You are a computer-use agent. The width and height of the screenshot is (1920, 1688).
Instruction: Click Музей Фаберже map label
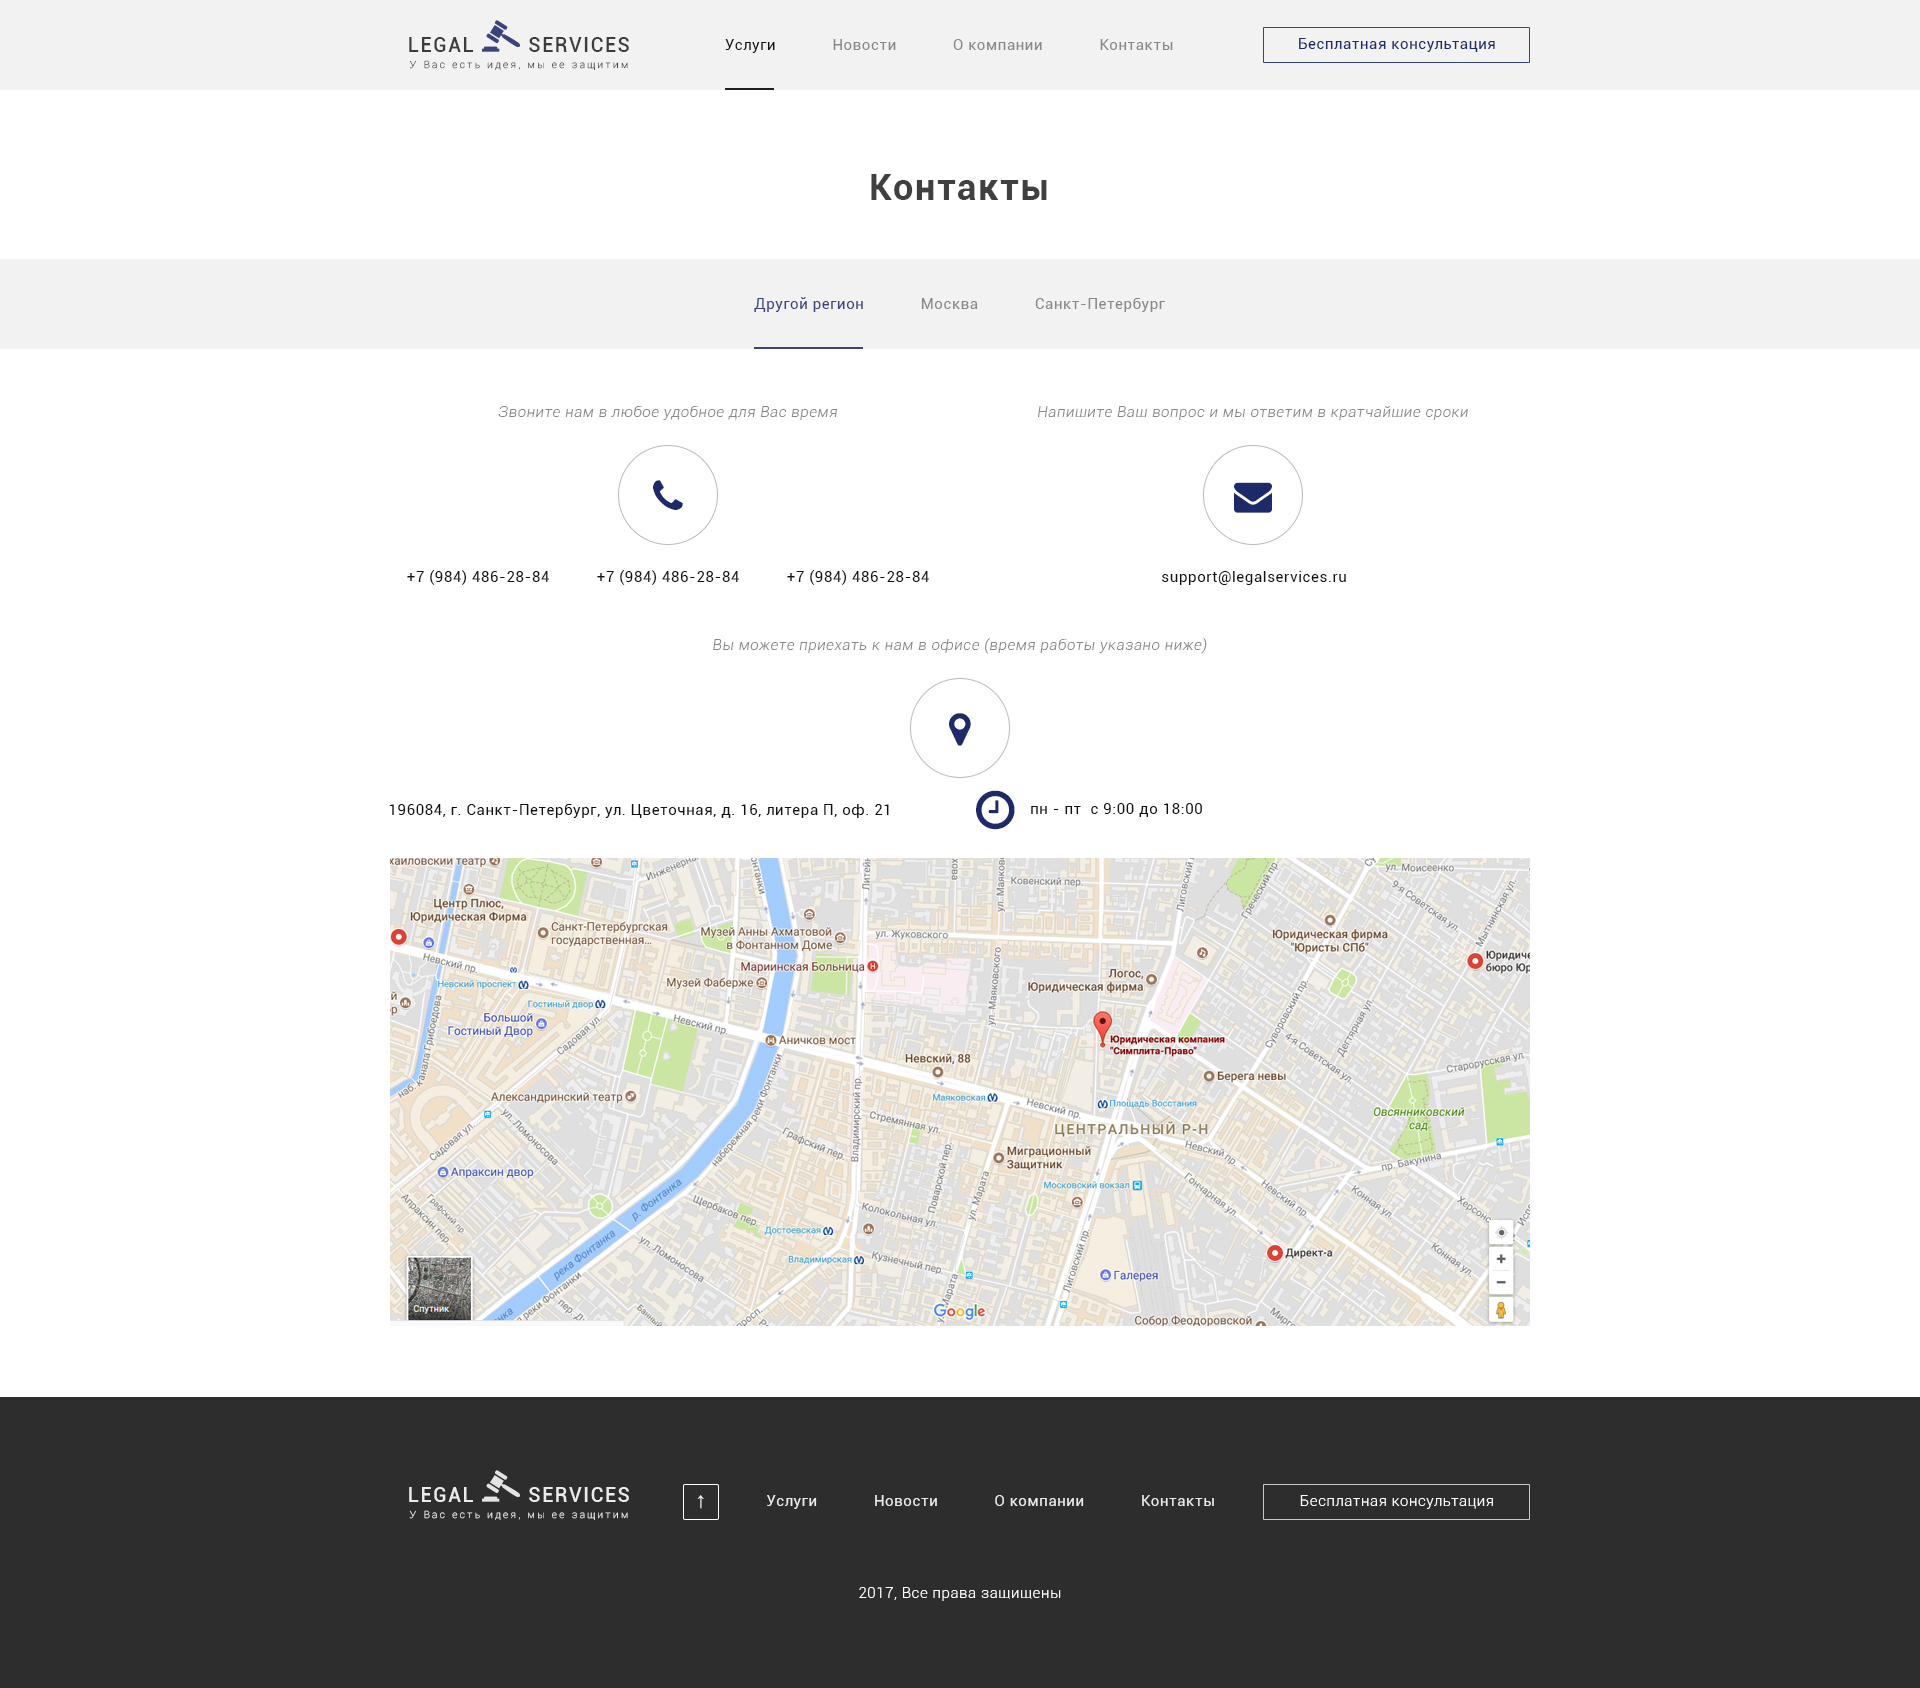(x=710, y=983)
